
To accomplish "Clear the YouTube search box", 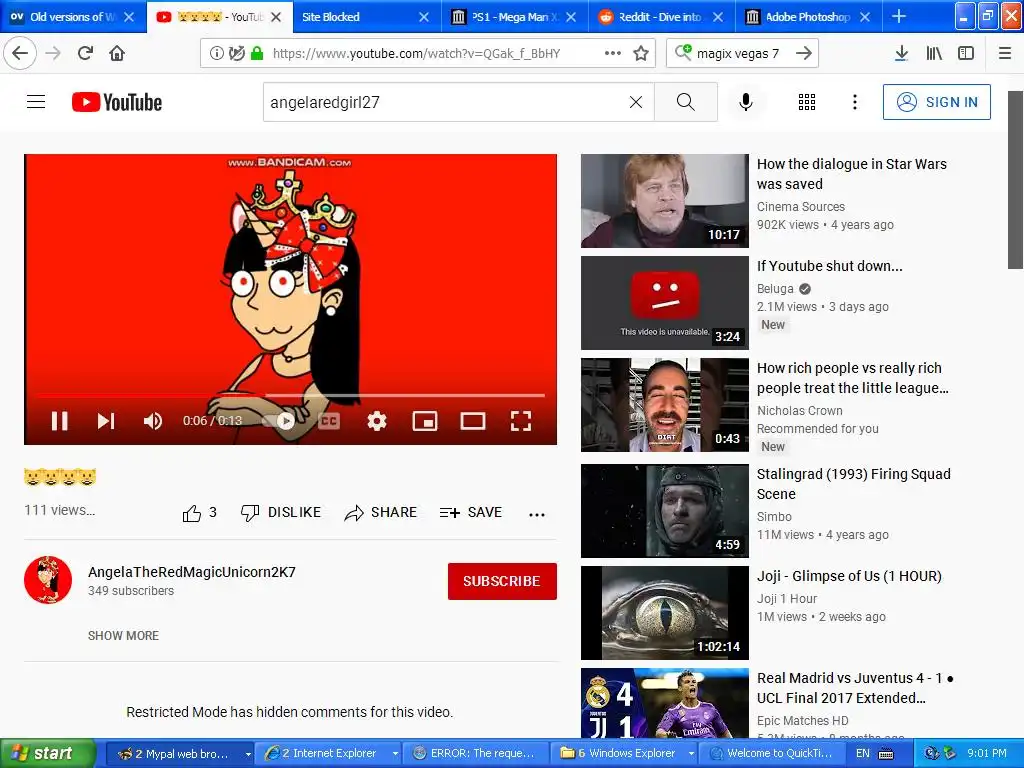I will [635, 102].
